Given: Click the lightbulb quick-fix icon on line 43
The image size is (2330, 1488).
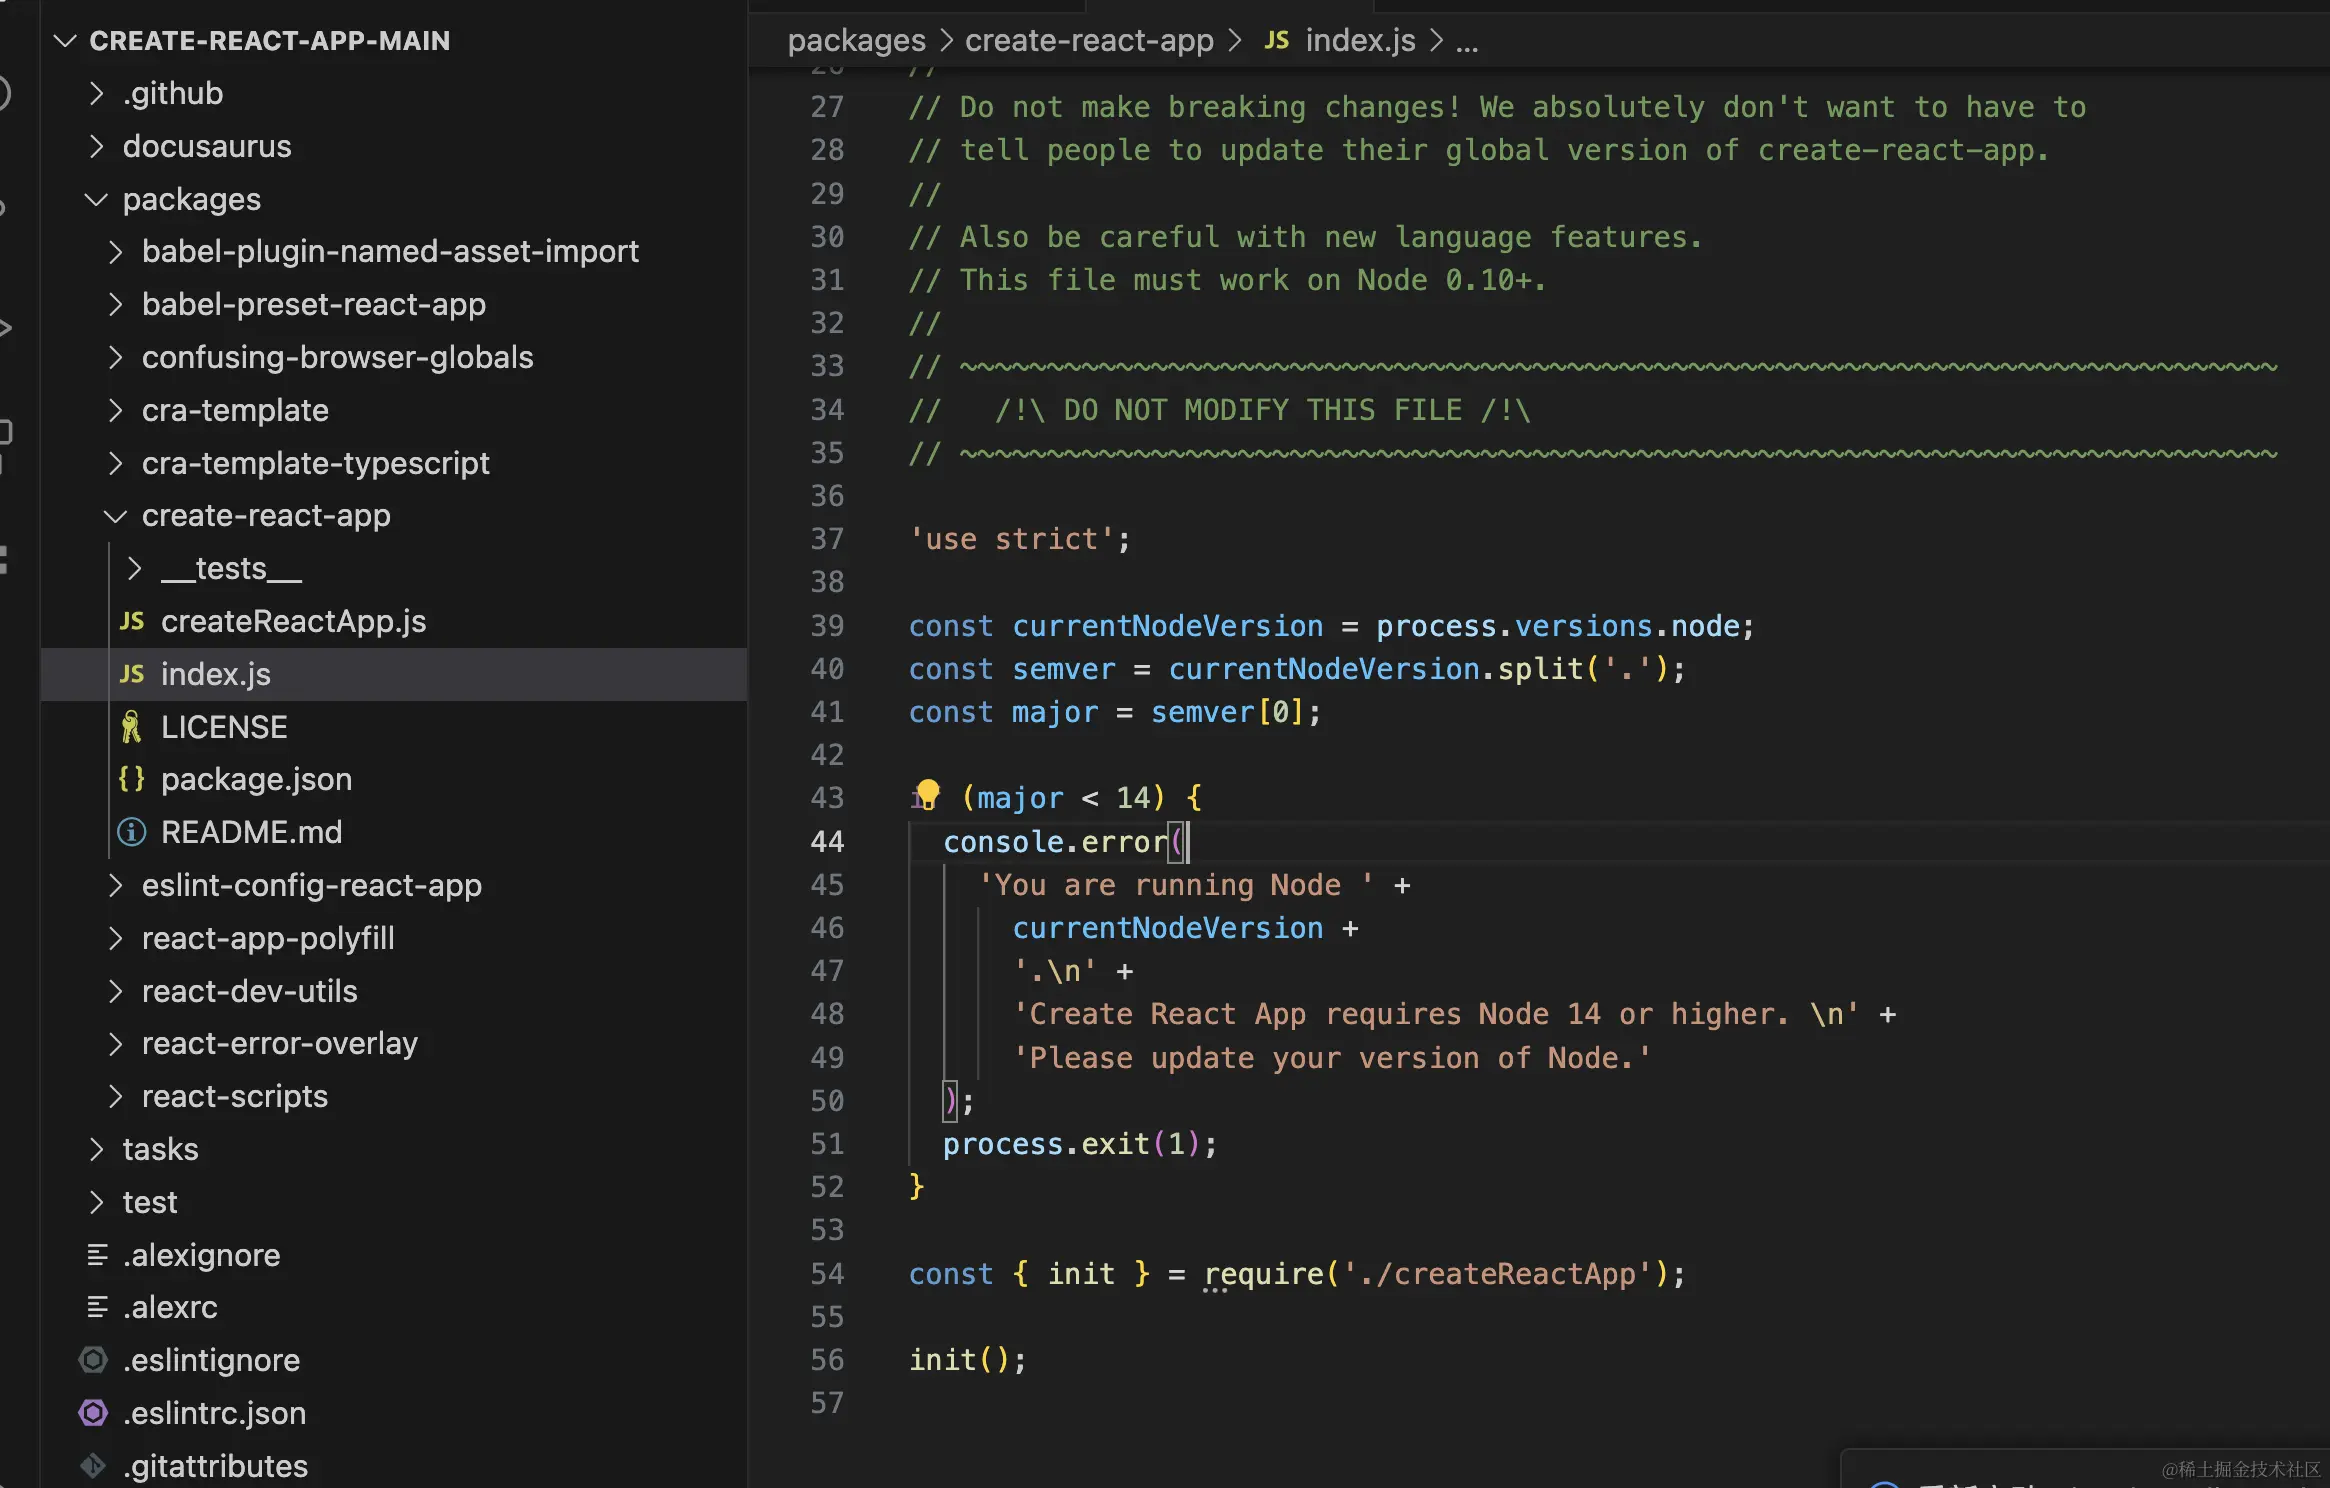Looking at the screenshot, I should click(x=928, y=794).
